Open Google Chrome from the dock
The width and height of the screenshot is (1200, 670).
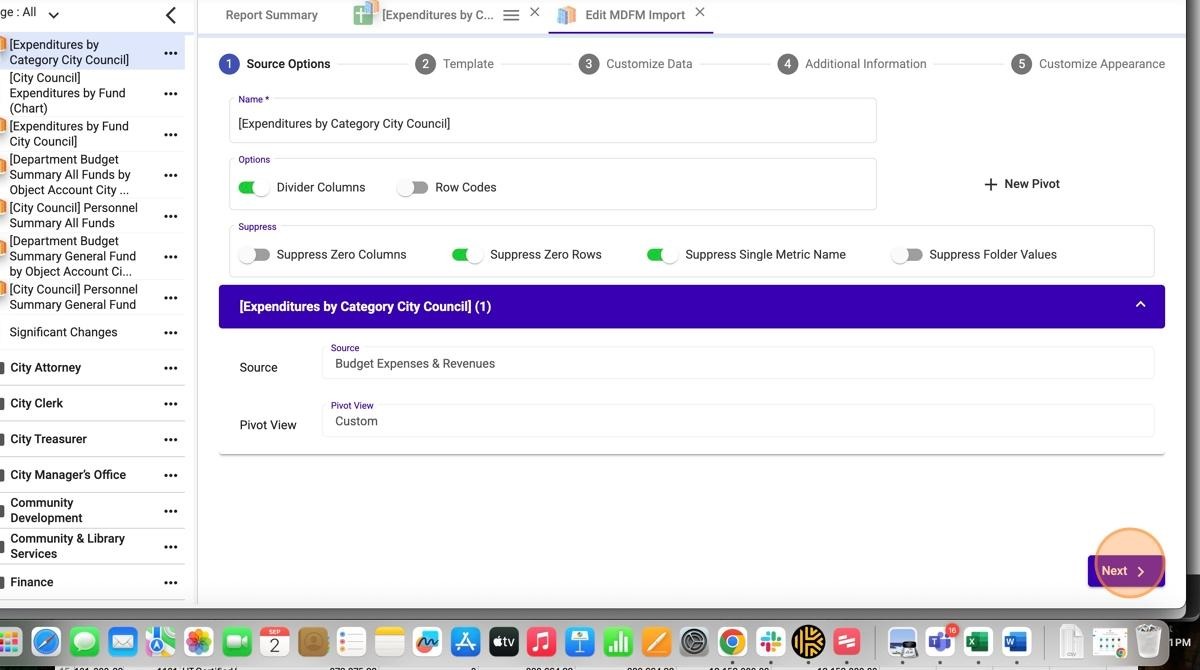[732, 642]
